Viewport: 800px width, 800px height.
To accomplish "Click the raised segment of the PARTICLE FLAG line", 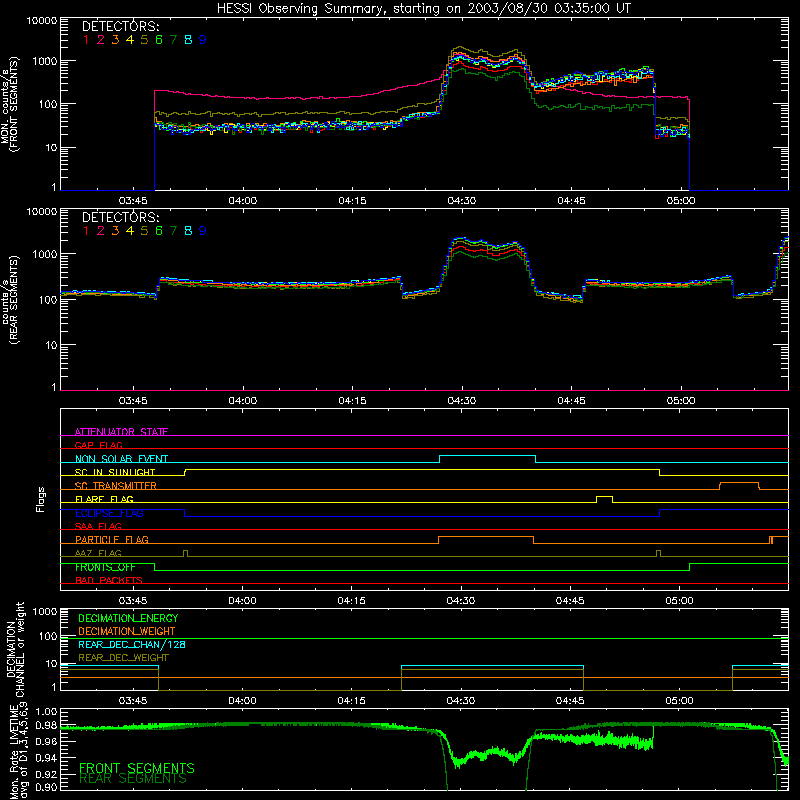I will pos(486,537).
